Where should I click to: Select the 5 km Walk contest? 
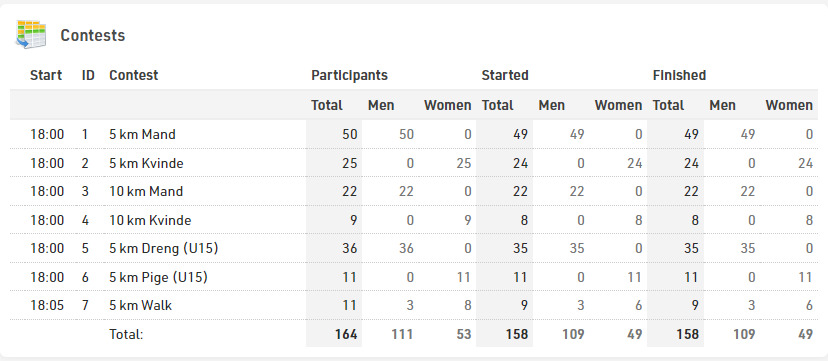click(140, 305)
